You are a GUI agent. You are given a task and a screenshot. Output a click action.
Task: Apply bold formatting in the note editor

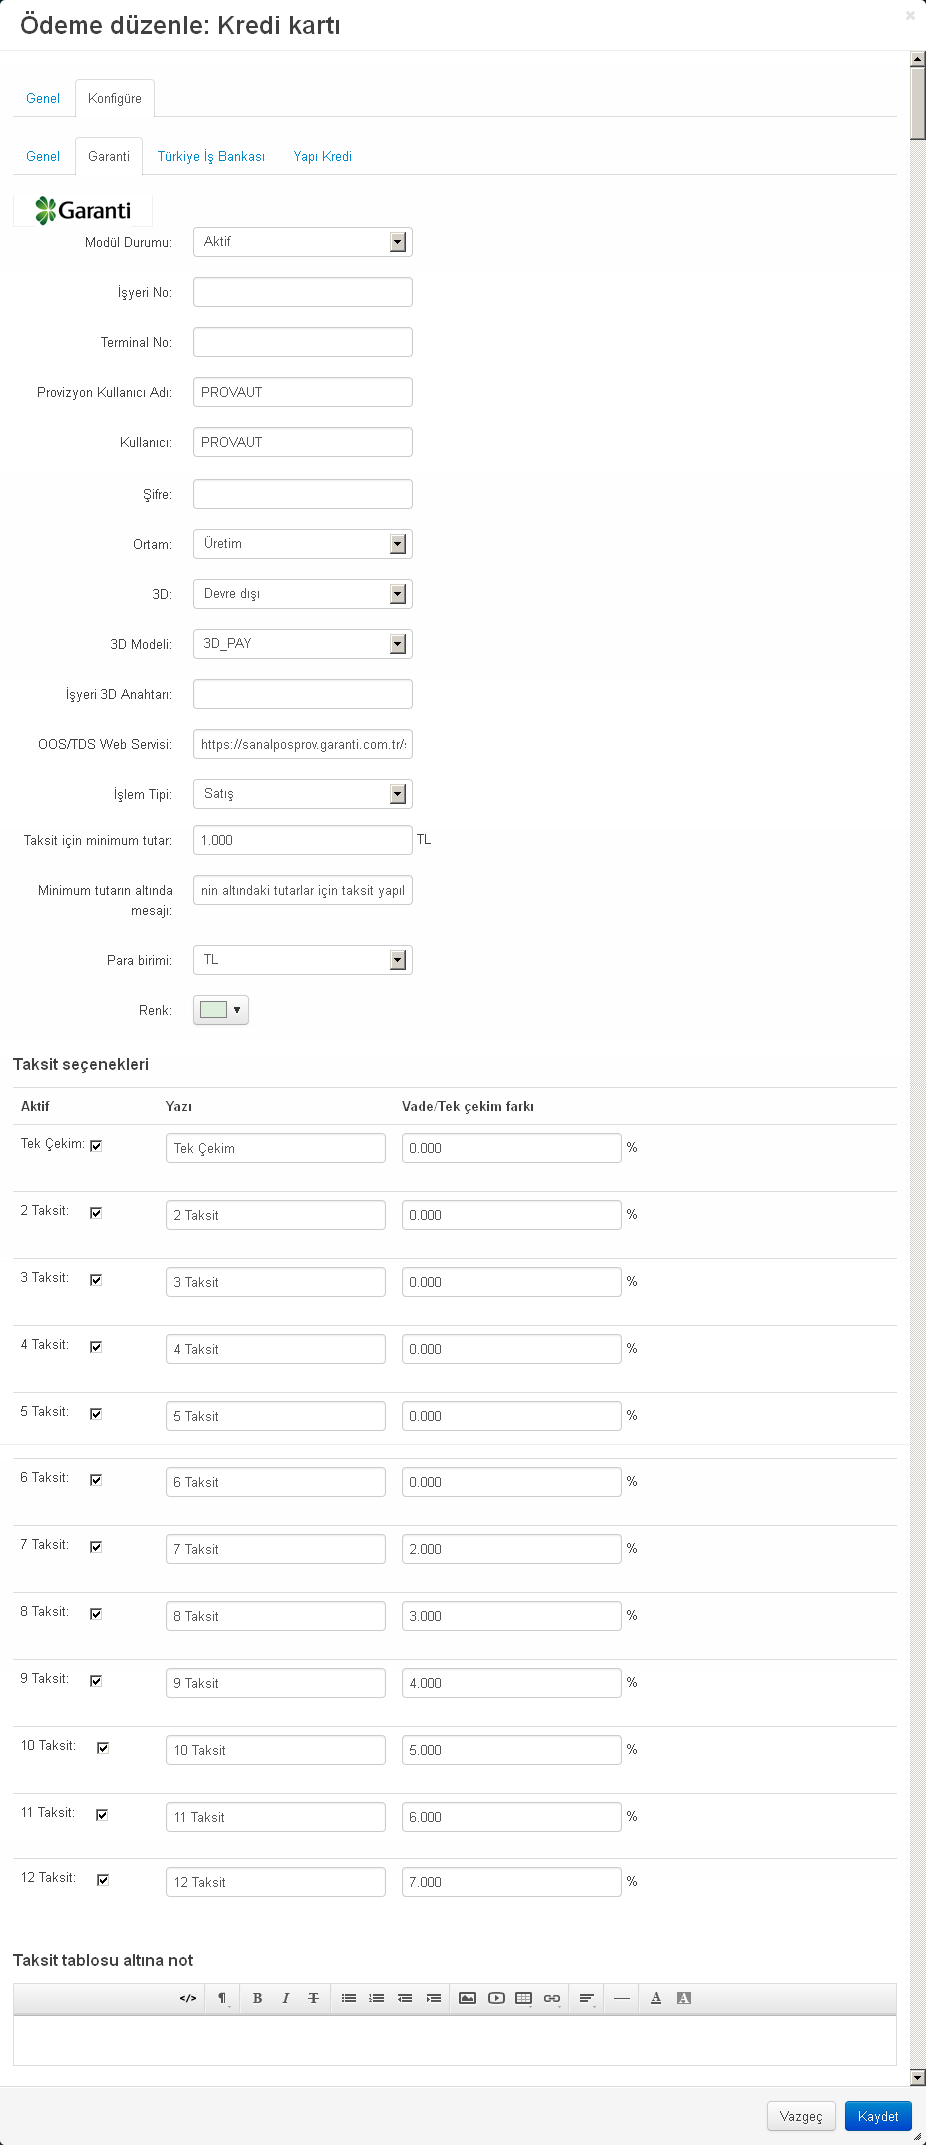[x=257, y=1998]
